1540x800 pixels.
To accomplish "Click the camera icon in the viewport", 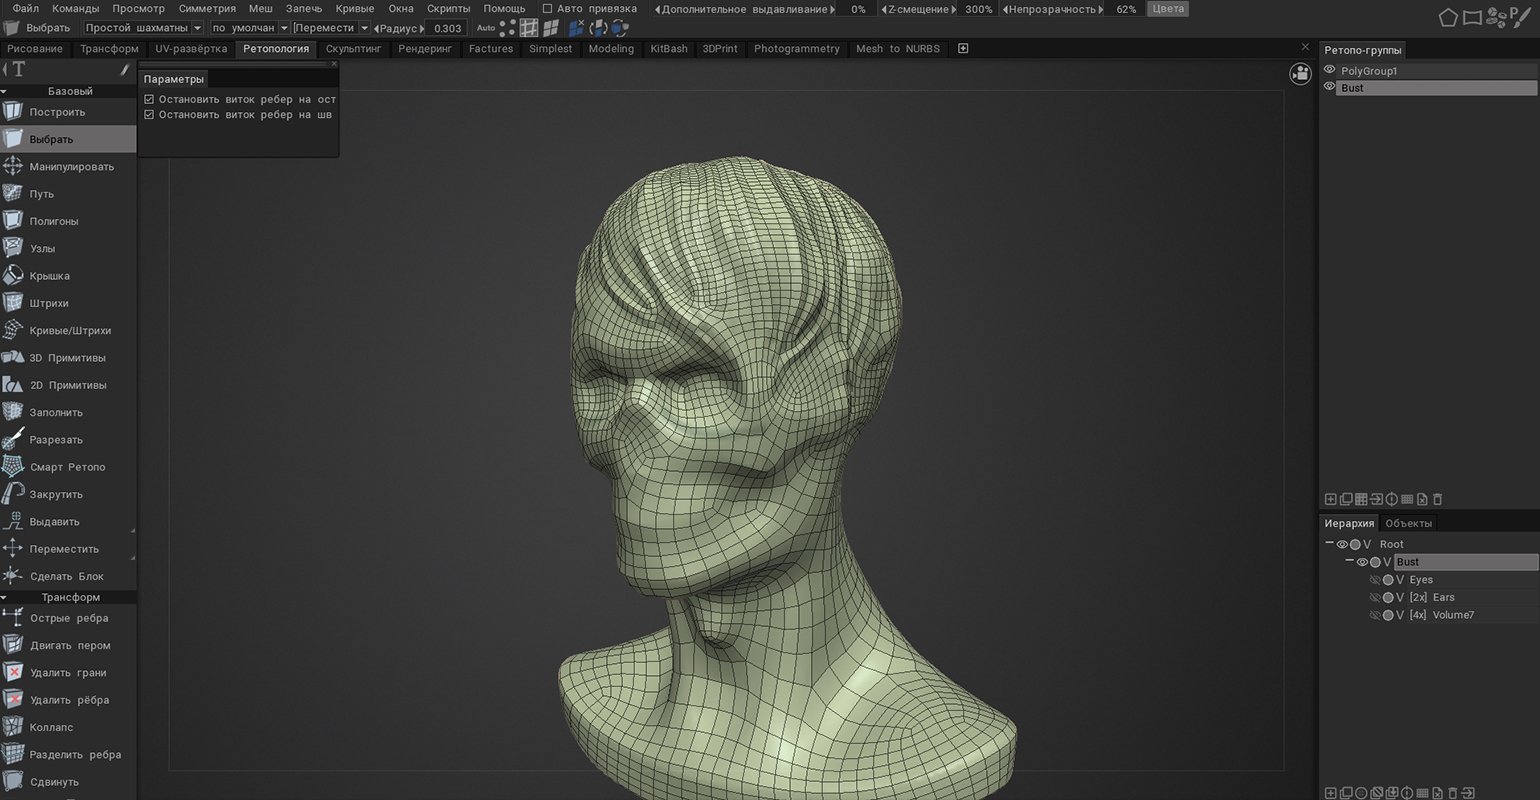I will click(1300, 73).
